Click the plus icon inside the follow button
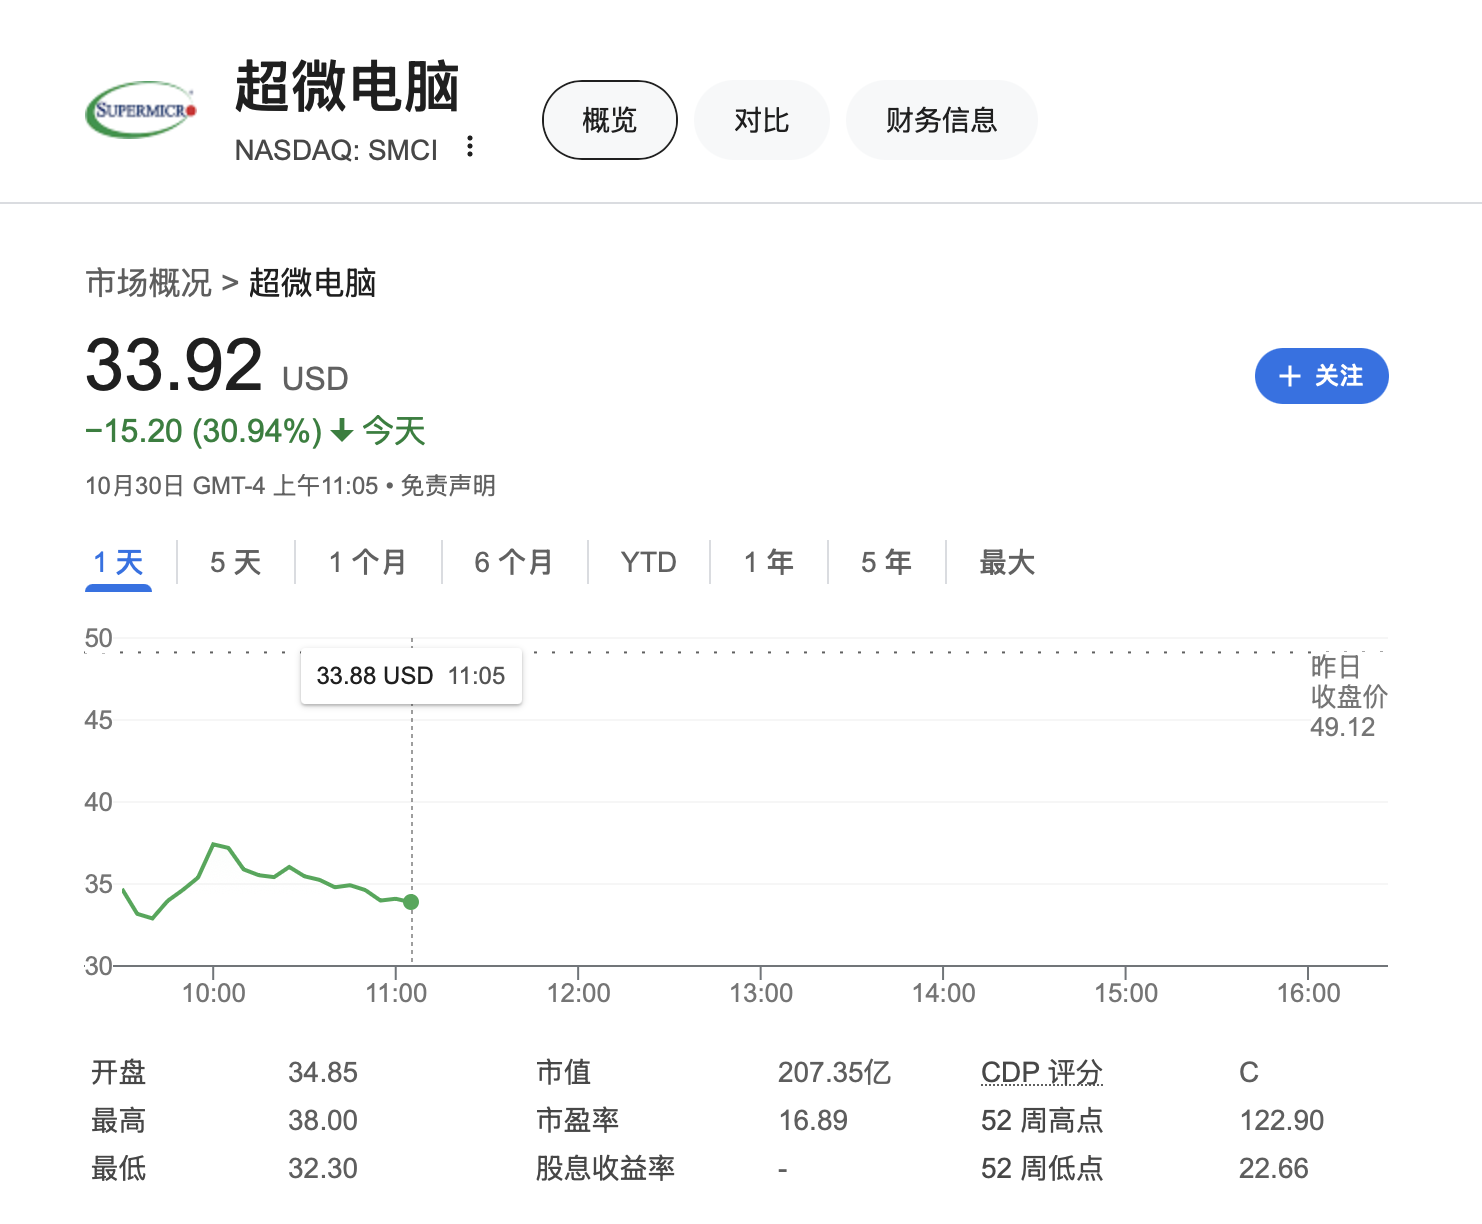1482x1224 pixels. click(1289, 377)
